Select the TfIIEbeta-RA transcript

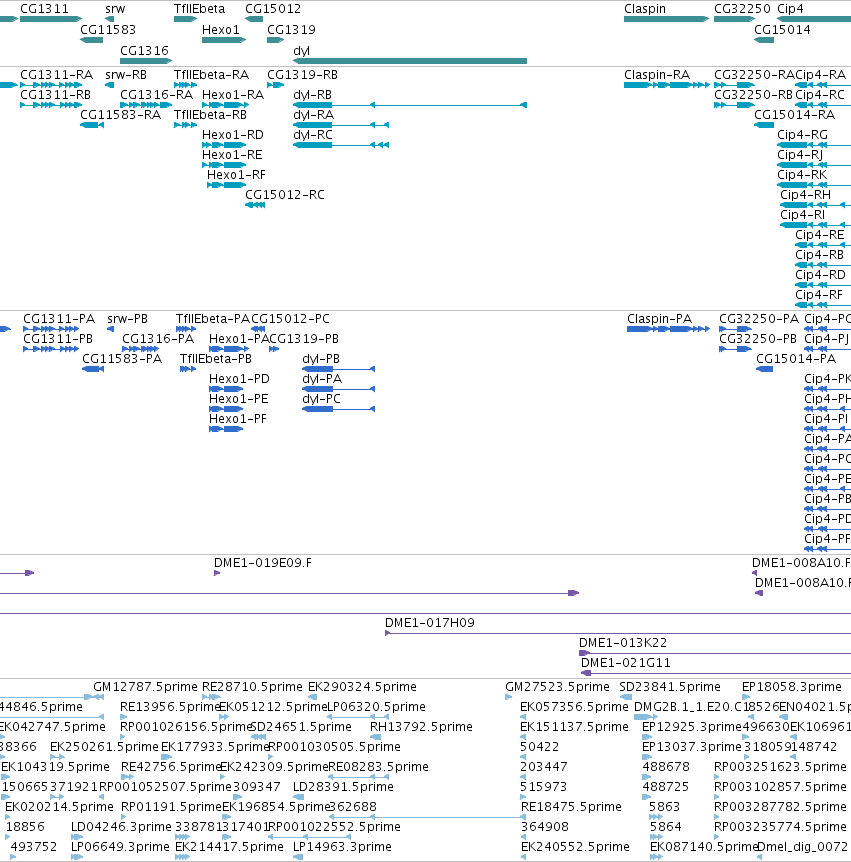(186, 85)
